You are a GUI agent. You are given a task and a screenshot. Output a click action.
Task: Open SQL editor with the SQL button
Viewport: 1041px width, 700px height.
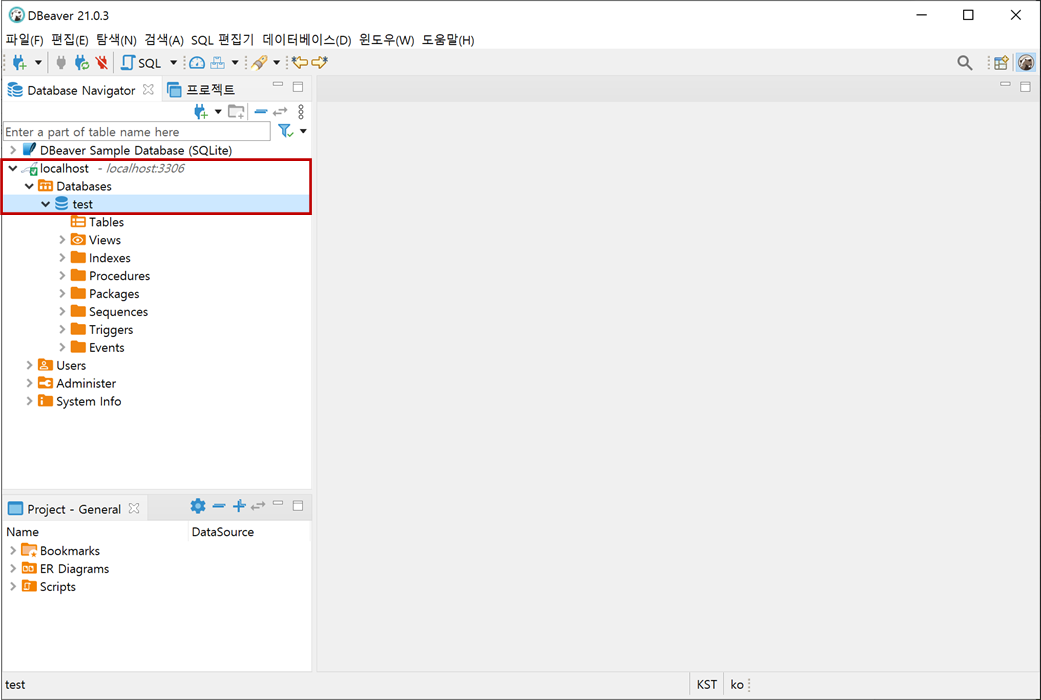tap(141, 62)
